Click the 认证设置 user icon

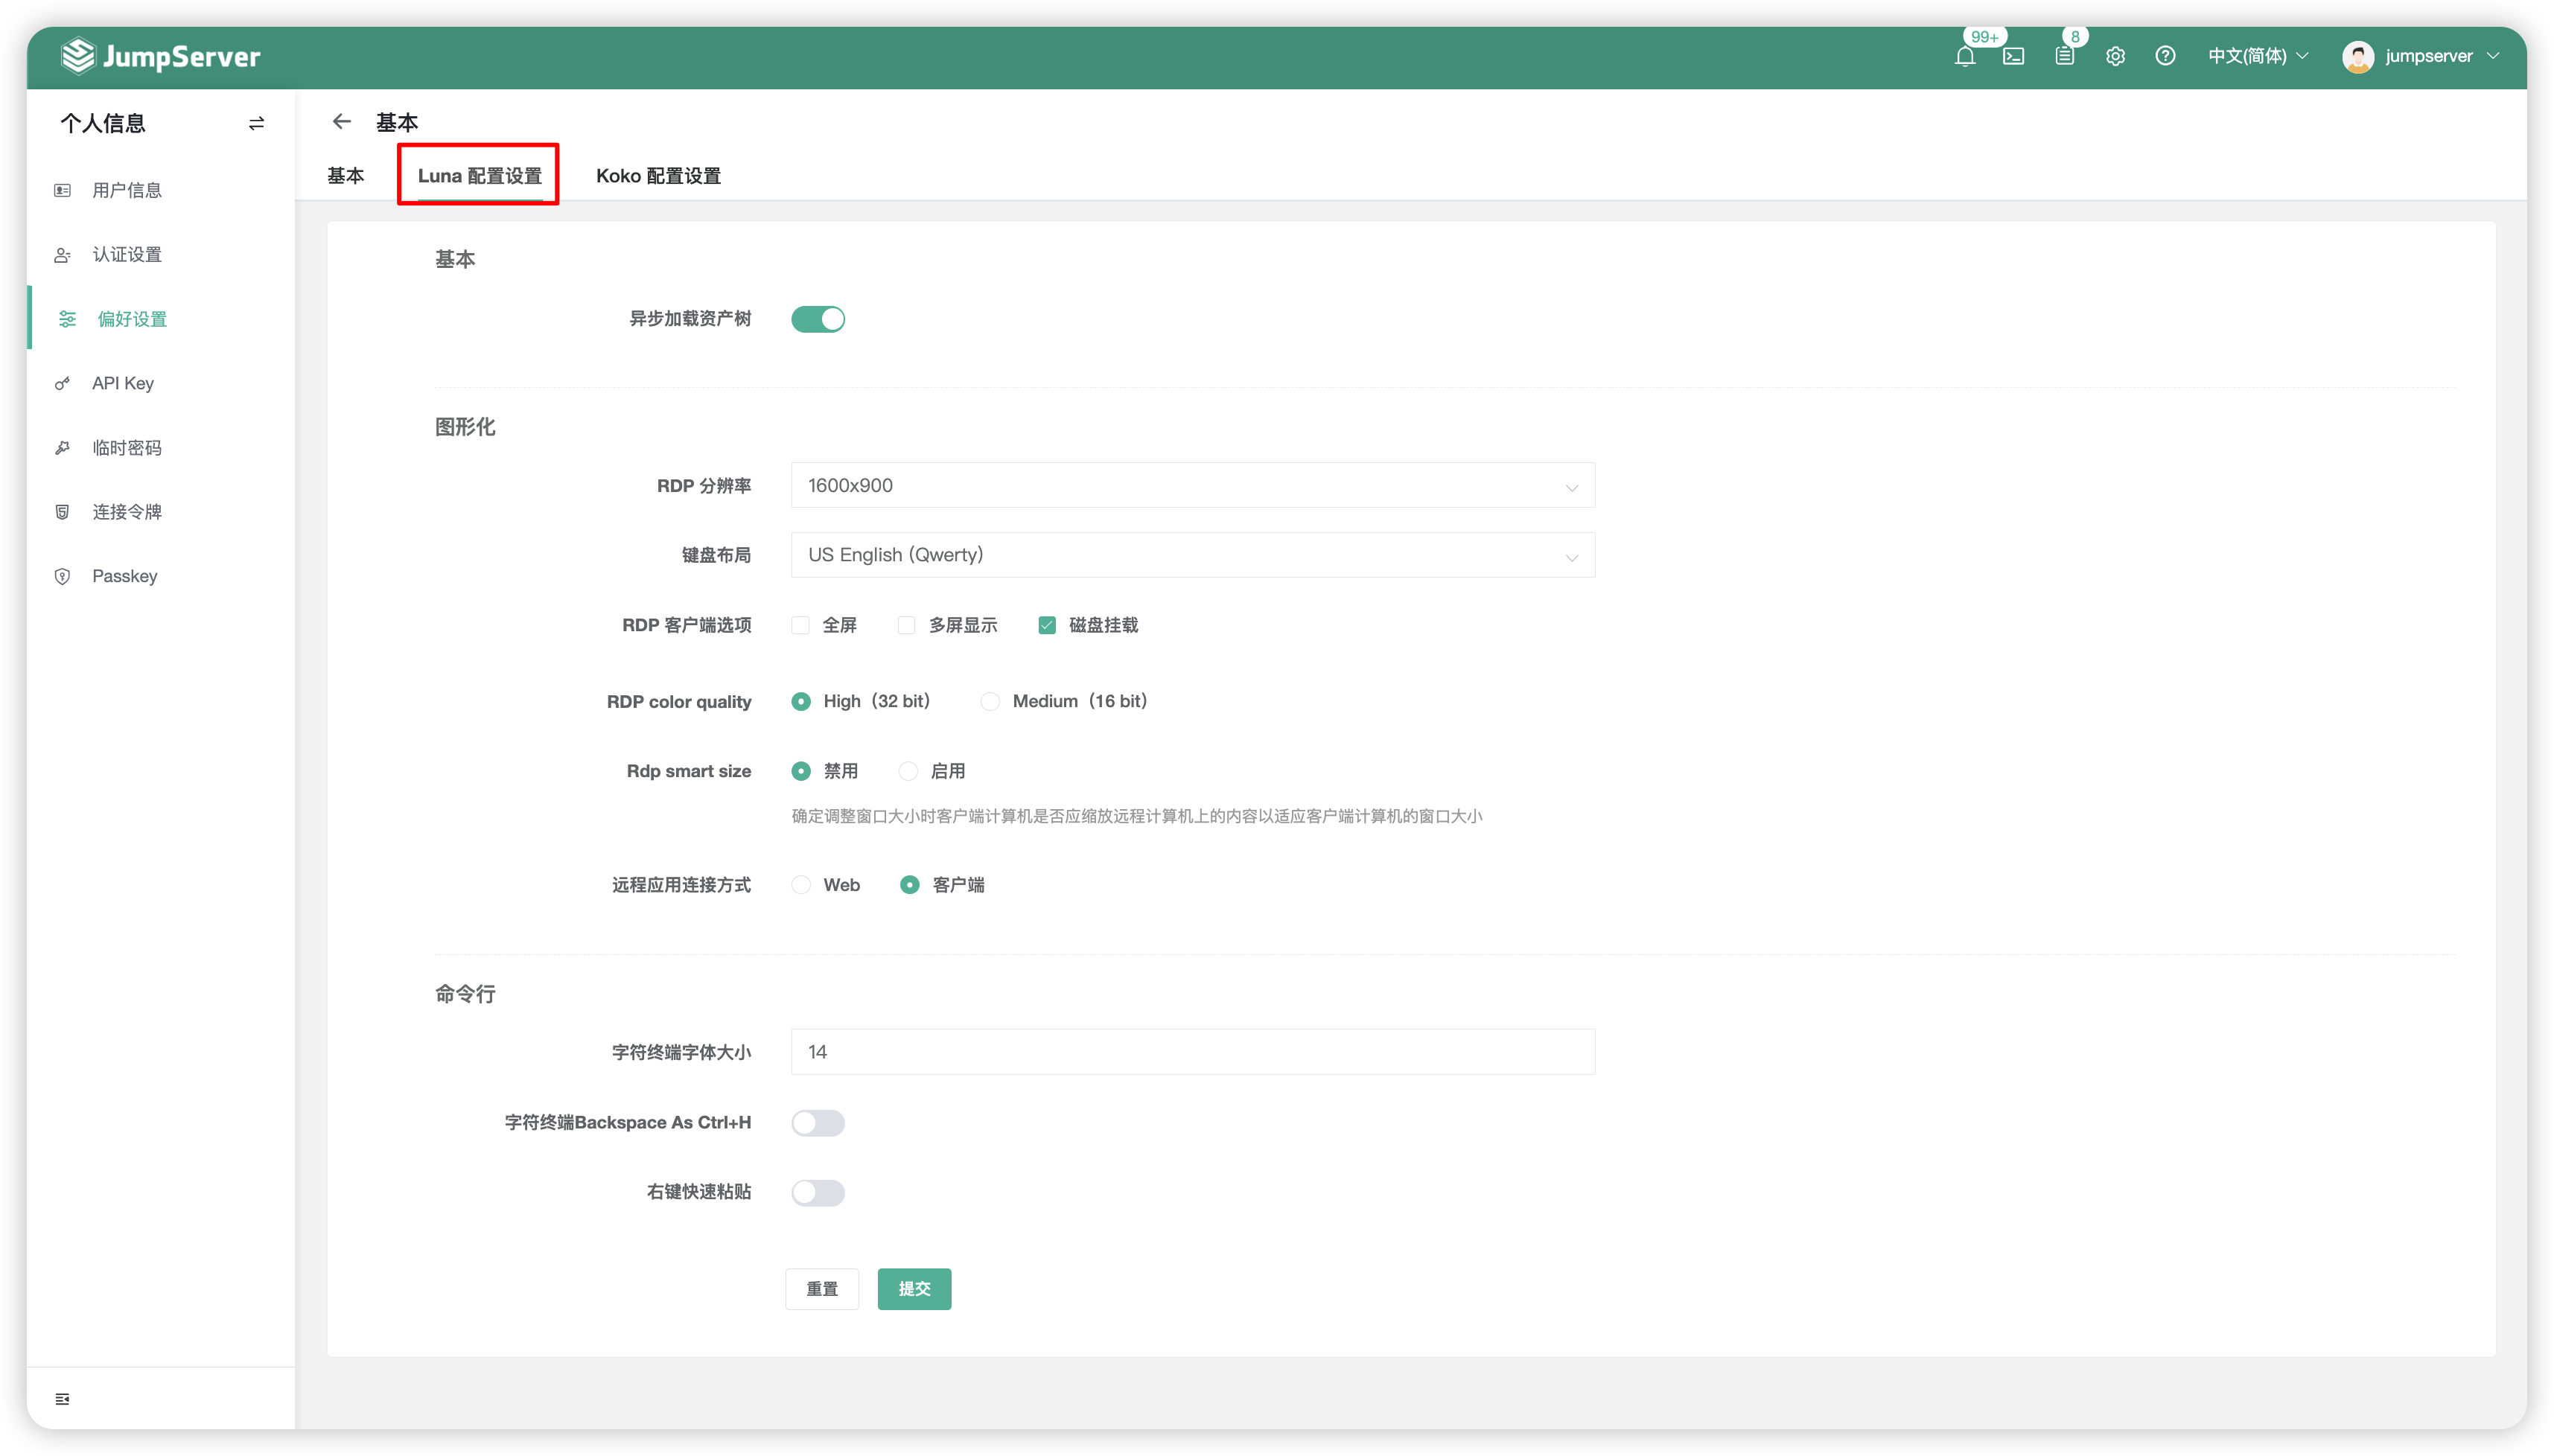pos(62,255)
